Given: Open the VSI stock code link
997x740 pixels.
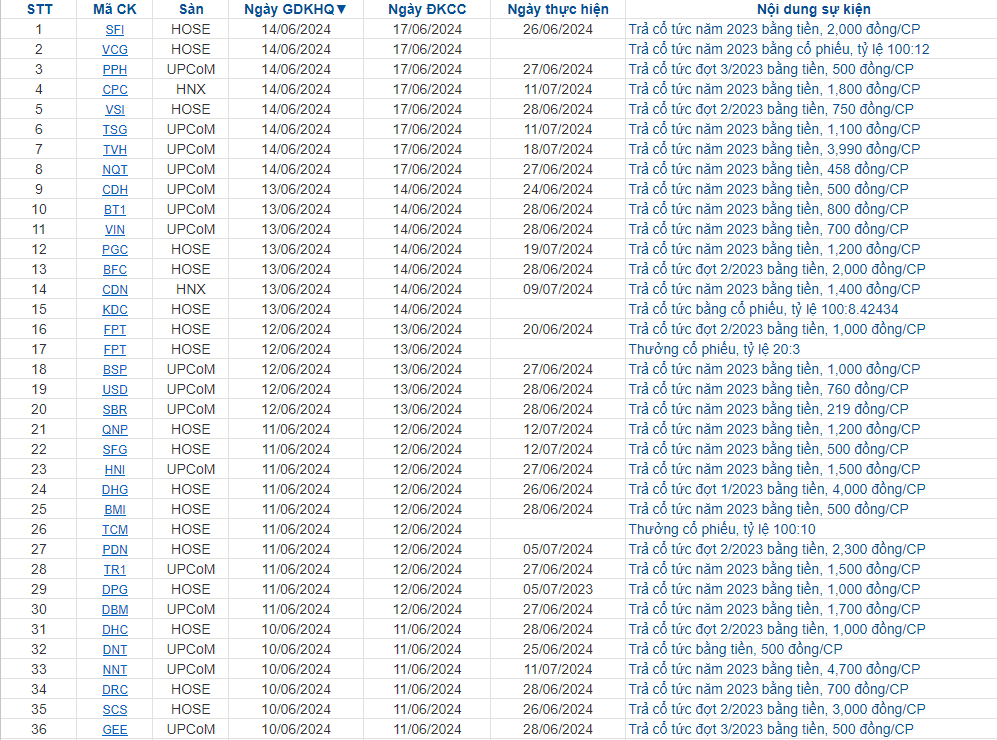Looking at the screenshot, I should pyautogui.click(x=114, y=110).
